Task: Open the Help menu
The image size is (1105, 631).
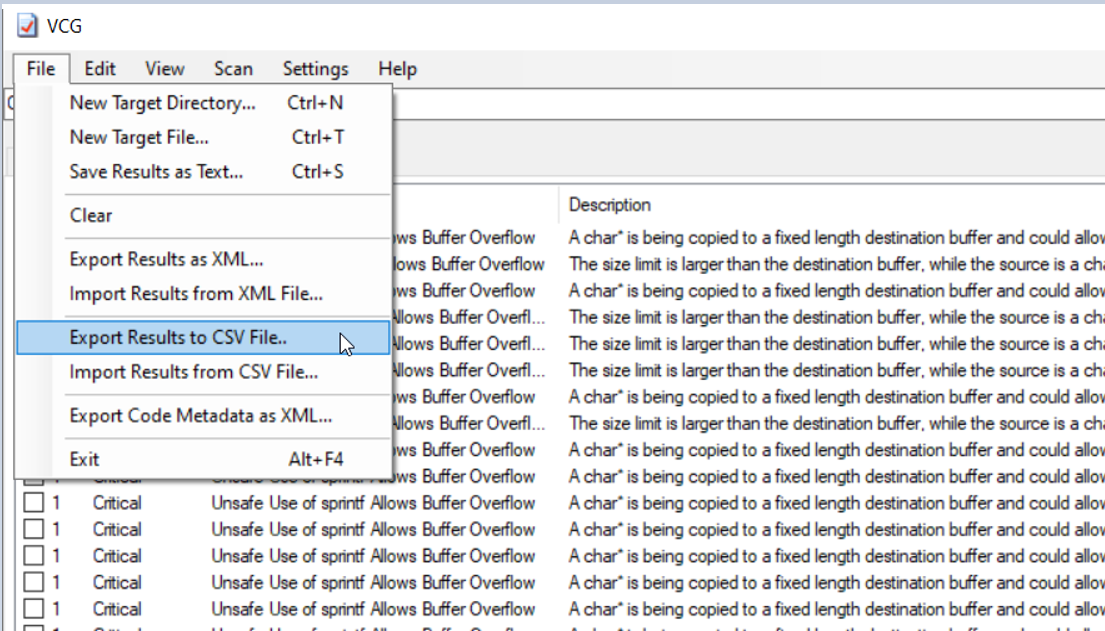Action: tap(397, 69)
